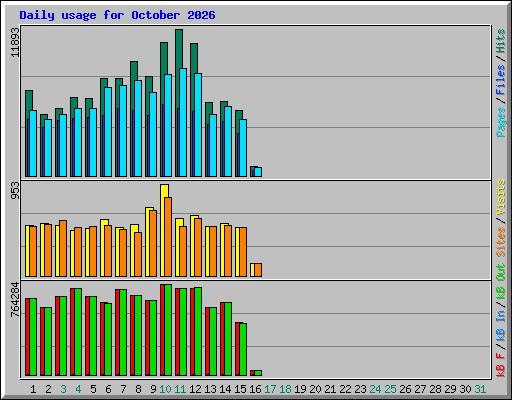Click day 27 on the x-axis
This screenshot has height=400, width=512.
tap(420, 389)
